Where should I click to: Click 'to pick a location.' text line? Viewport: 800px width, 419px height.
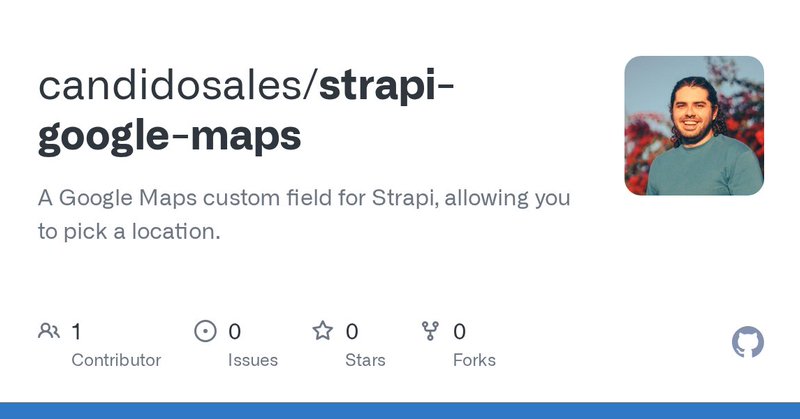(x=129, y=232)
